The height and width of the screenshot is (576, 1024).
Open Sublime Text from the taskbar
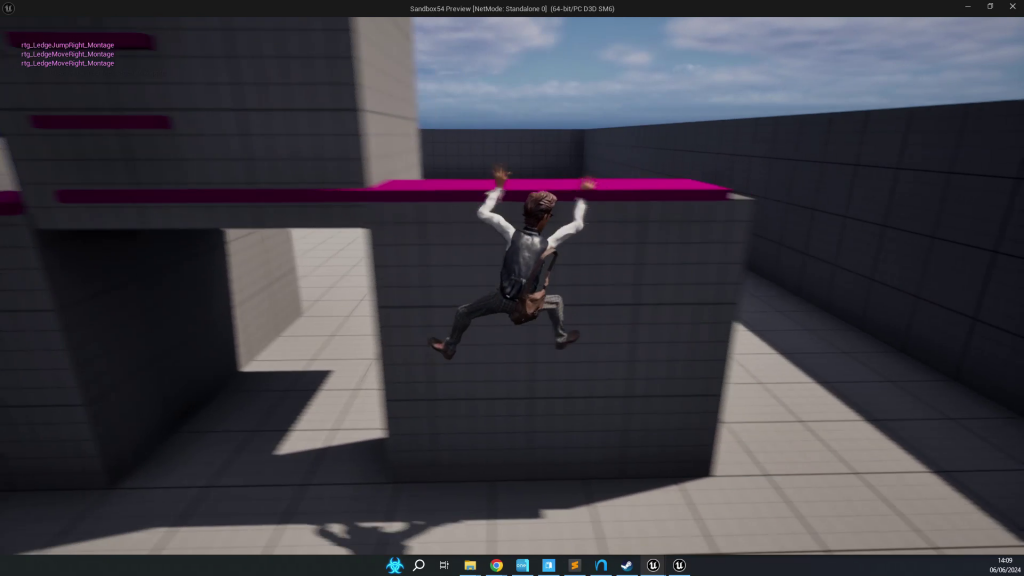pos(575,565)
